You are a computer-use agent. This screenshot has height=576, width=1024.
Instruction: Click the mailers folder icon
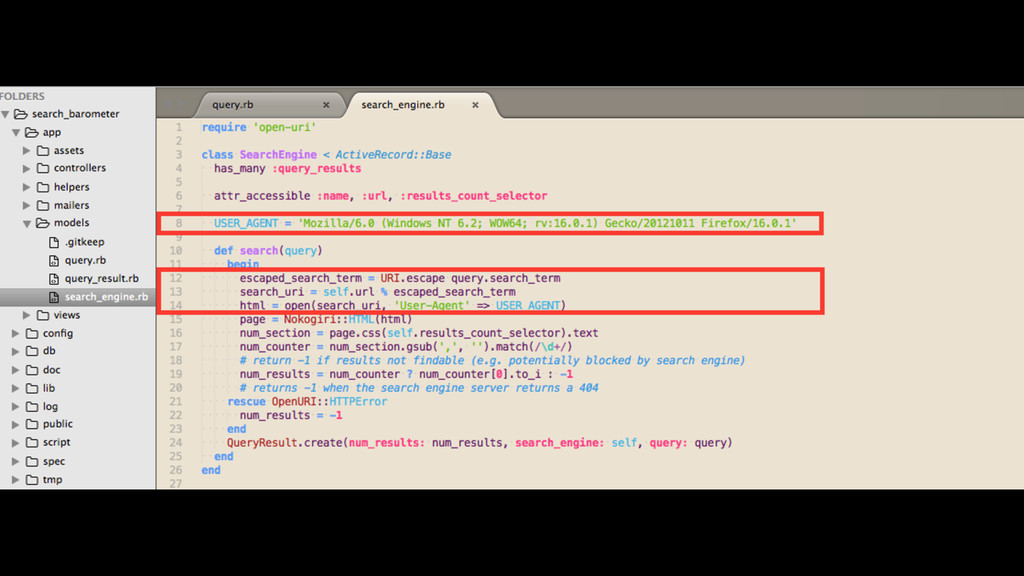43,206
